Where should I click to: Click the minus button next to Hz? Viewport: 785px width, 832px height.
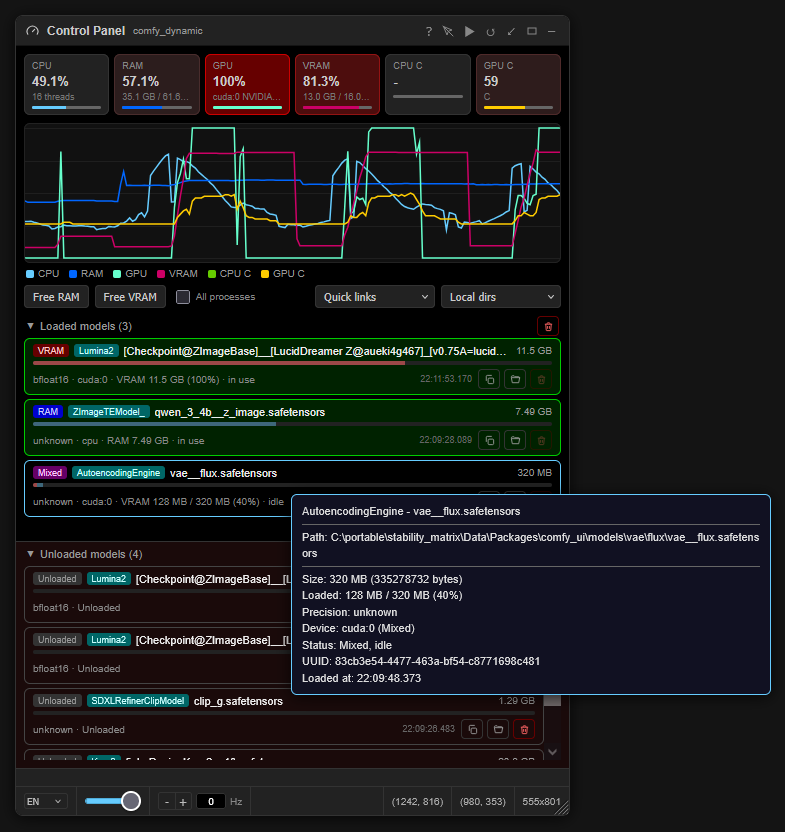click(x=167, y=802)
